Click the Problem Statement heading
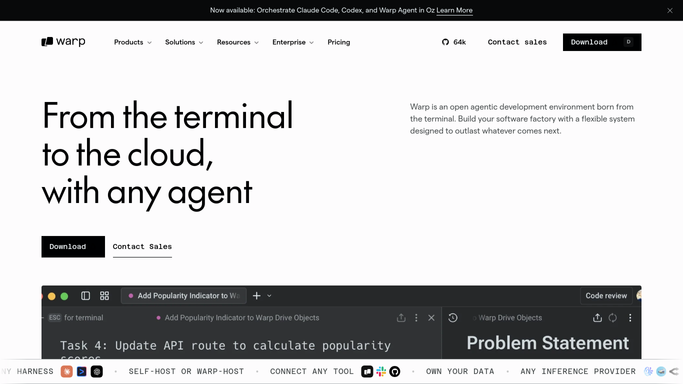 548,343
